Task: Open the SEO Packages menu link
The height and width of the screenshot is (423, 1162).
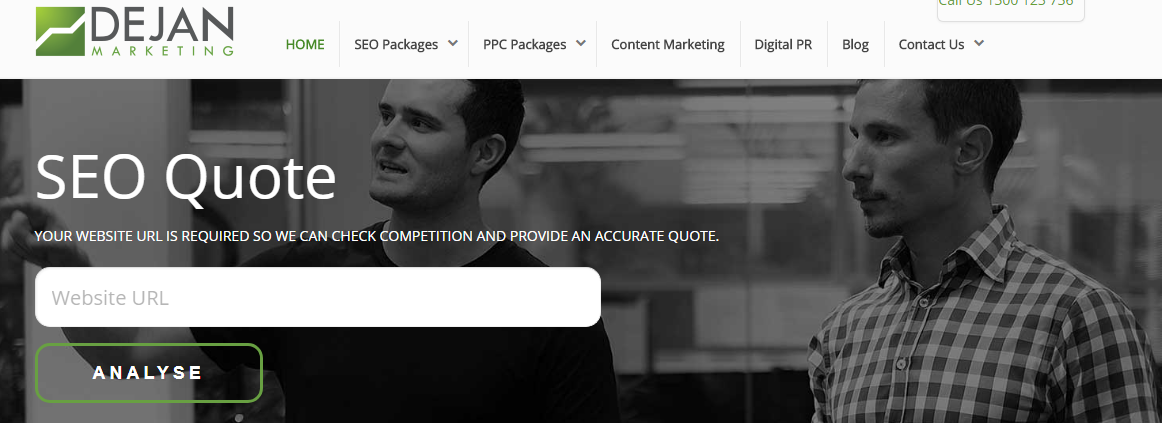Action: tap(396, 44)
